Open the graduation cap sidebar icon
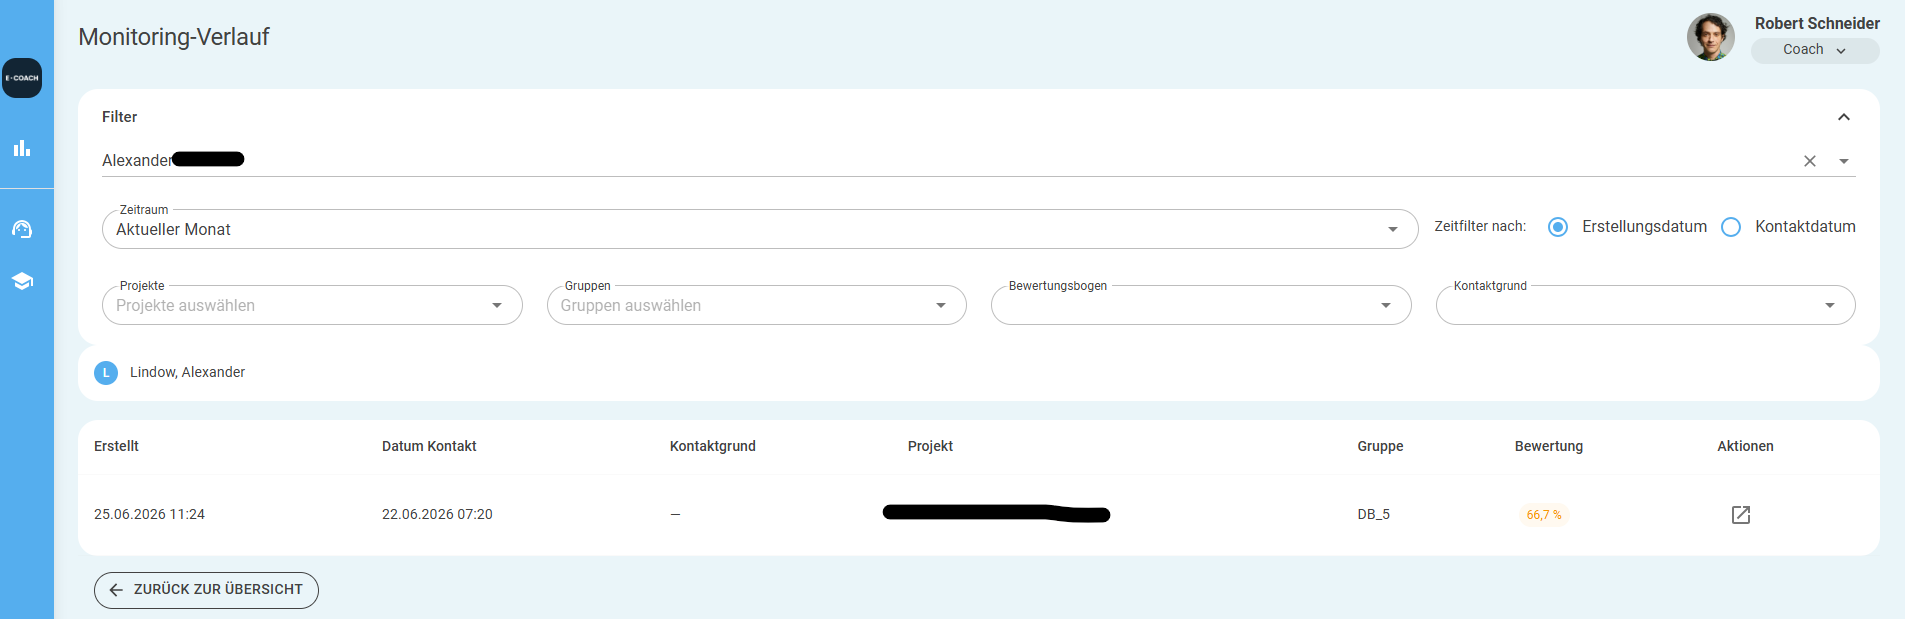The width and height of the screenshot is (1905, 619). 22,281
